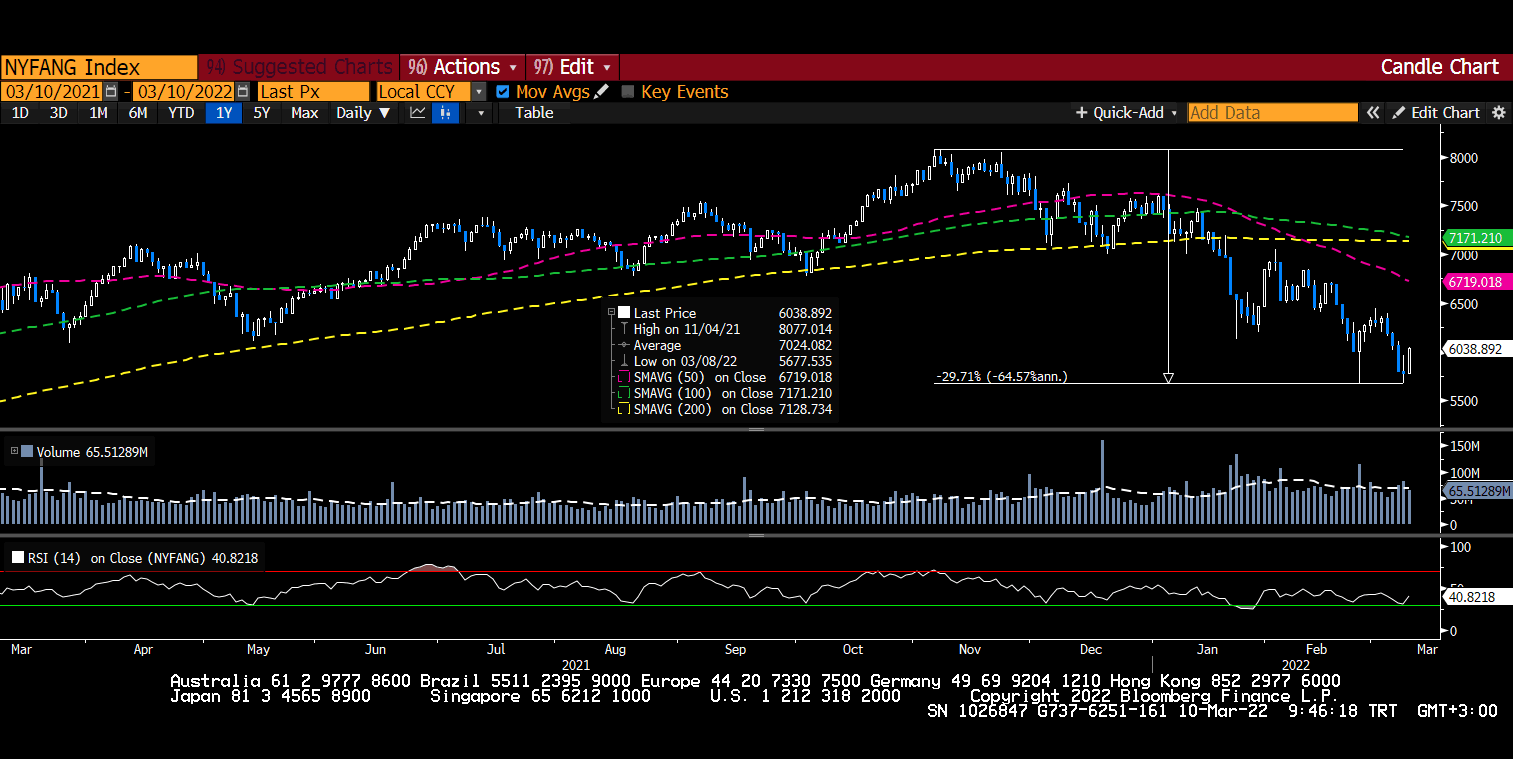Open chart type dropdown arrow
Image resolution: width=1513 pixels, height=759 pixels.
click(x=480, y=113)
